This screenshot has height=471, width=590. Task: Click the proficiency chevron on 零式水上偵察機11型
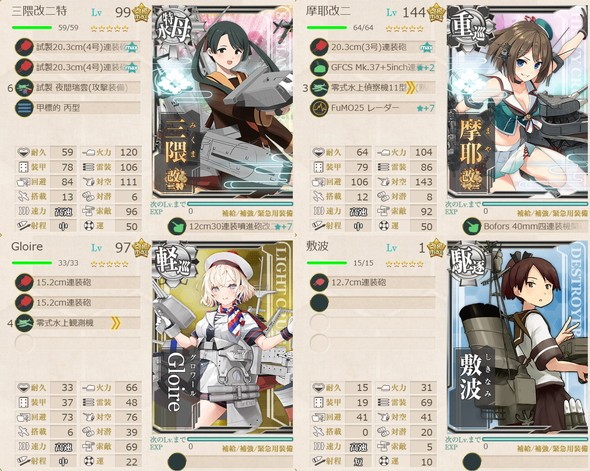pyautogui.click(x=411, y=88)
